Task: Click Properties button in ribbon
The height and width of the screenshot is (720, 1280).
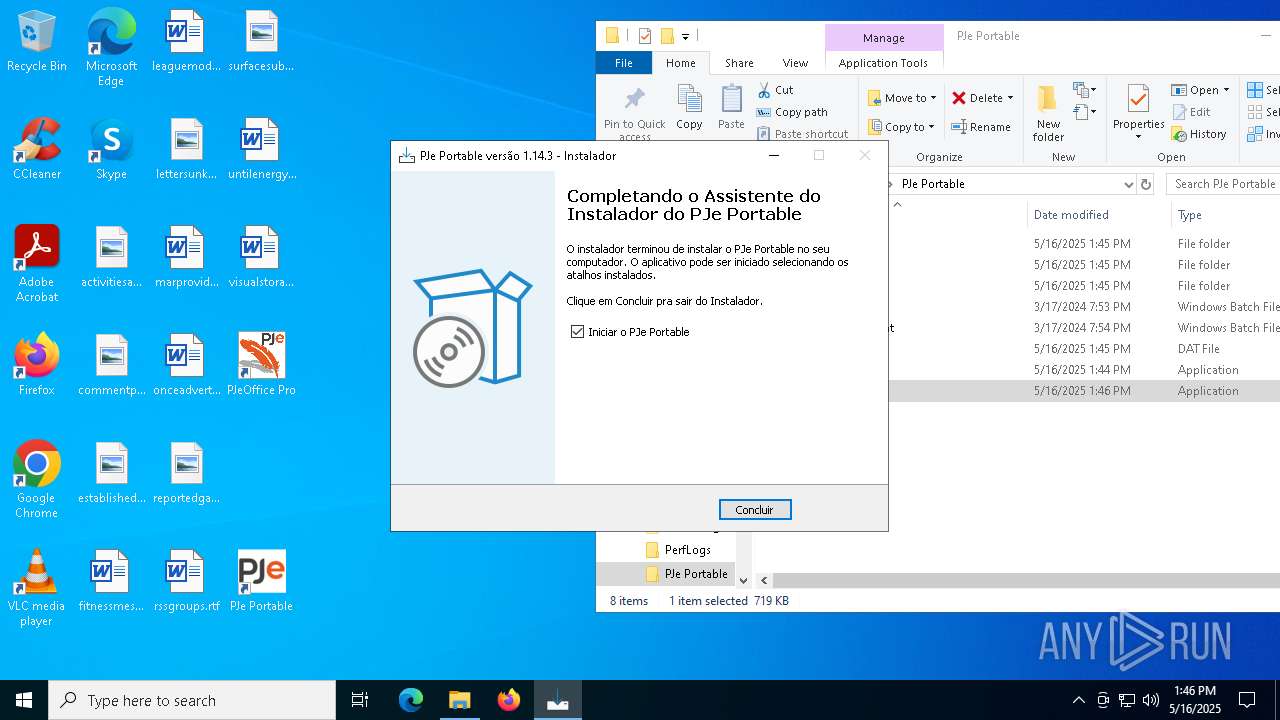Action: click(1138, 113)
